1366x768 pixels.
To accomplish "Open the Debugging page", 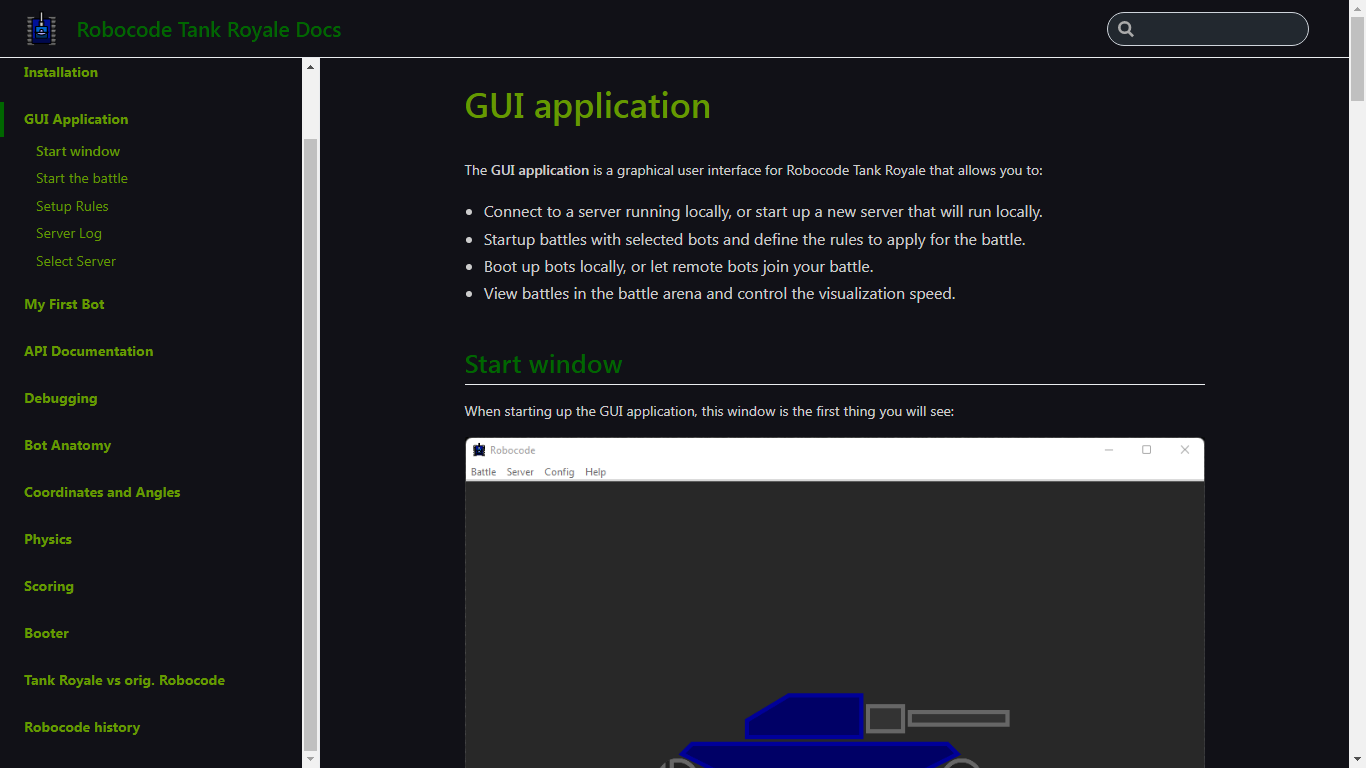I will click(x=61, y=398).
